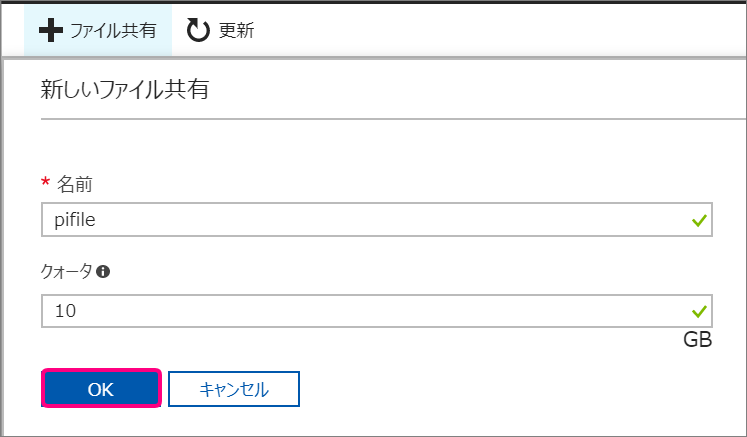Focus the クォータ number input box

(377, 311)
